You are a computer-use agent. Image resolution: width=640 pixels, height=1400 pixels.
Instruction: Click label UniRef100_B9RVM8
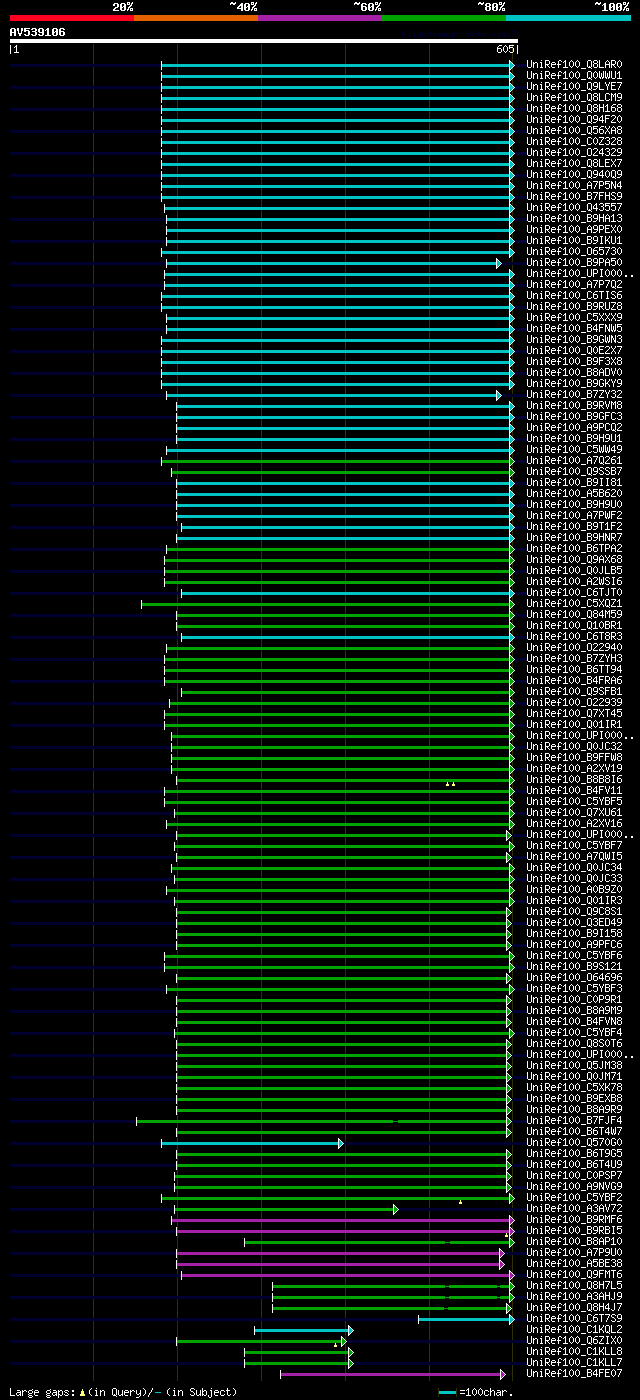point(574,406)
